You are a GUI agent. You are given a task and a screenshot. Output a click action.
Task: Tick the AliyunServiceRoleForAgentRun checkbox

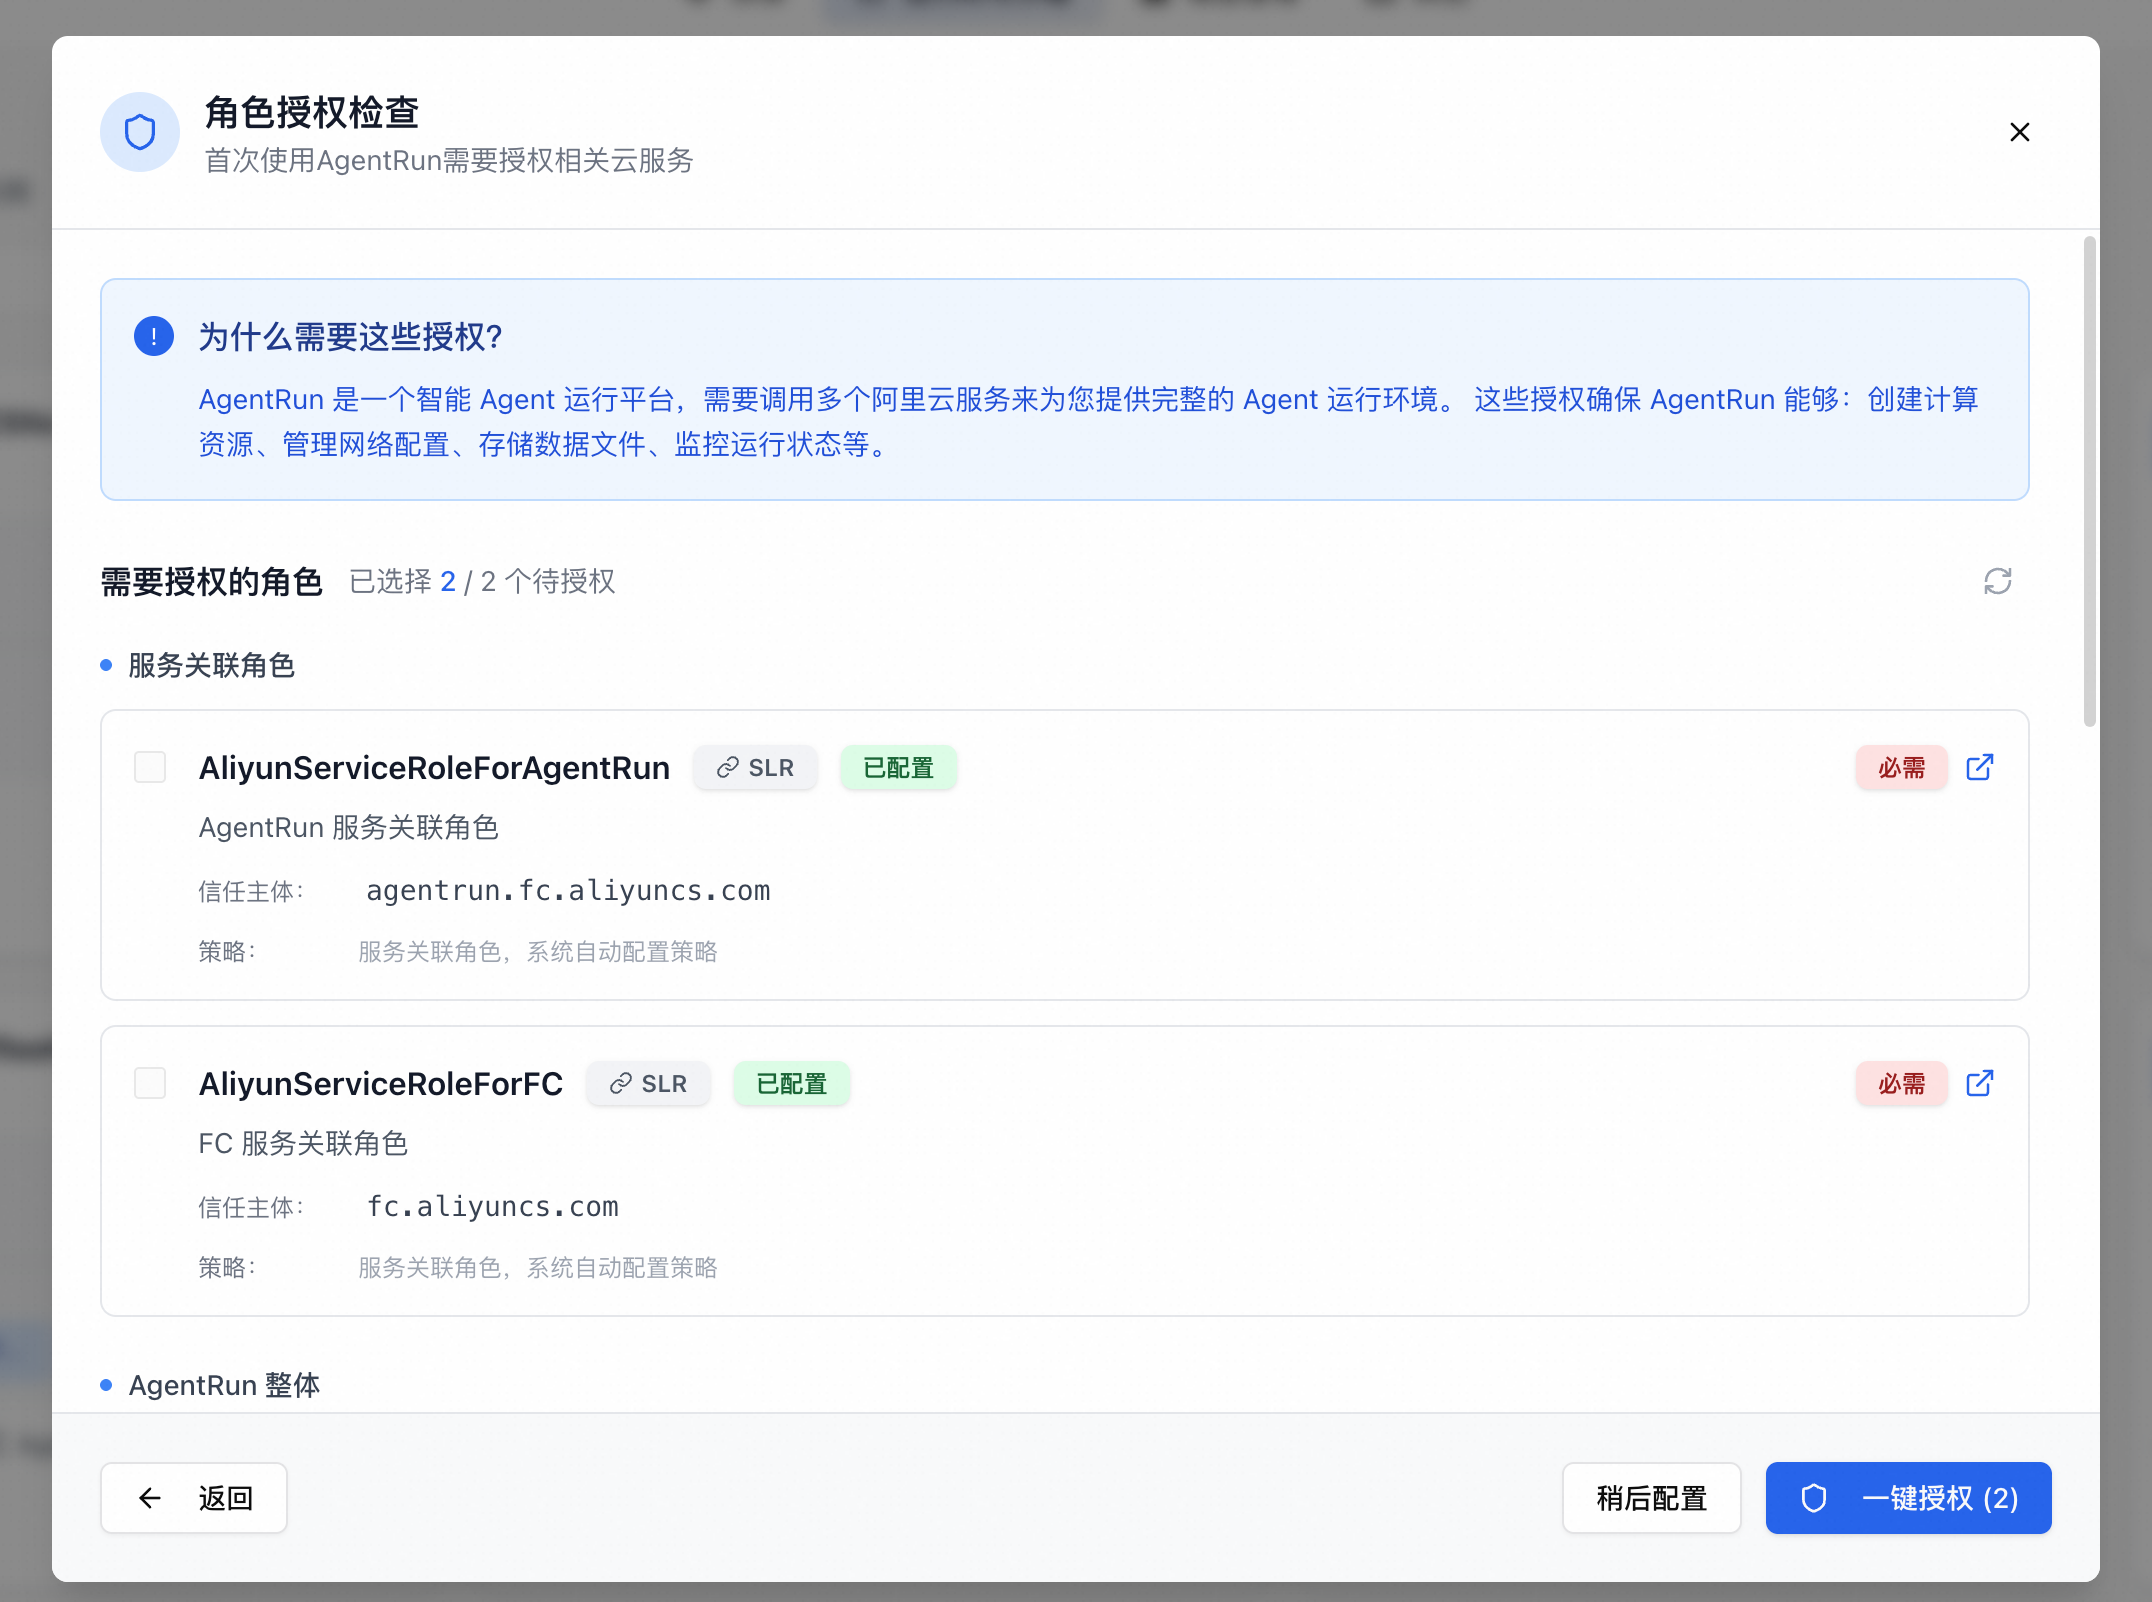click(150, 768)
